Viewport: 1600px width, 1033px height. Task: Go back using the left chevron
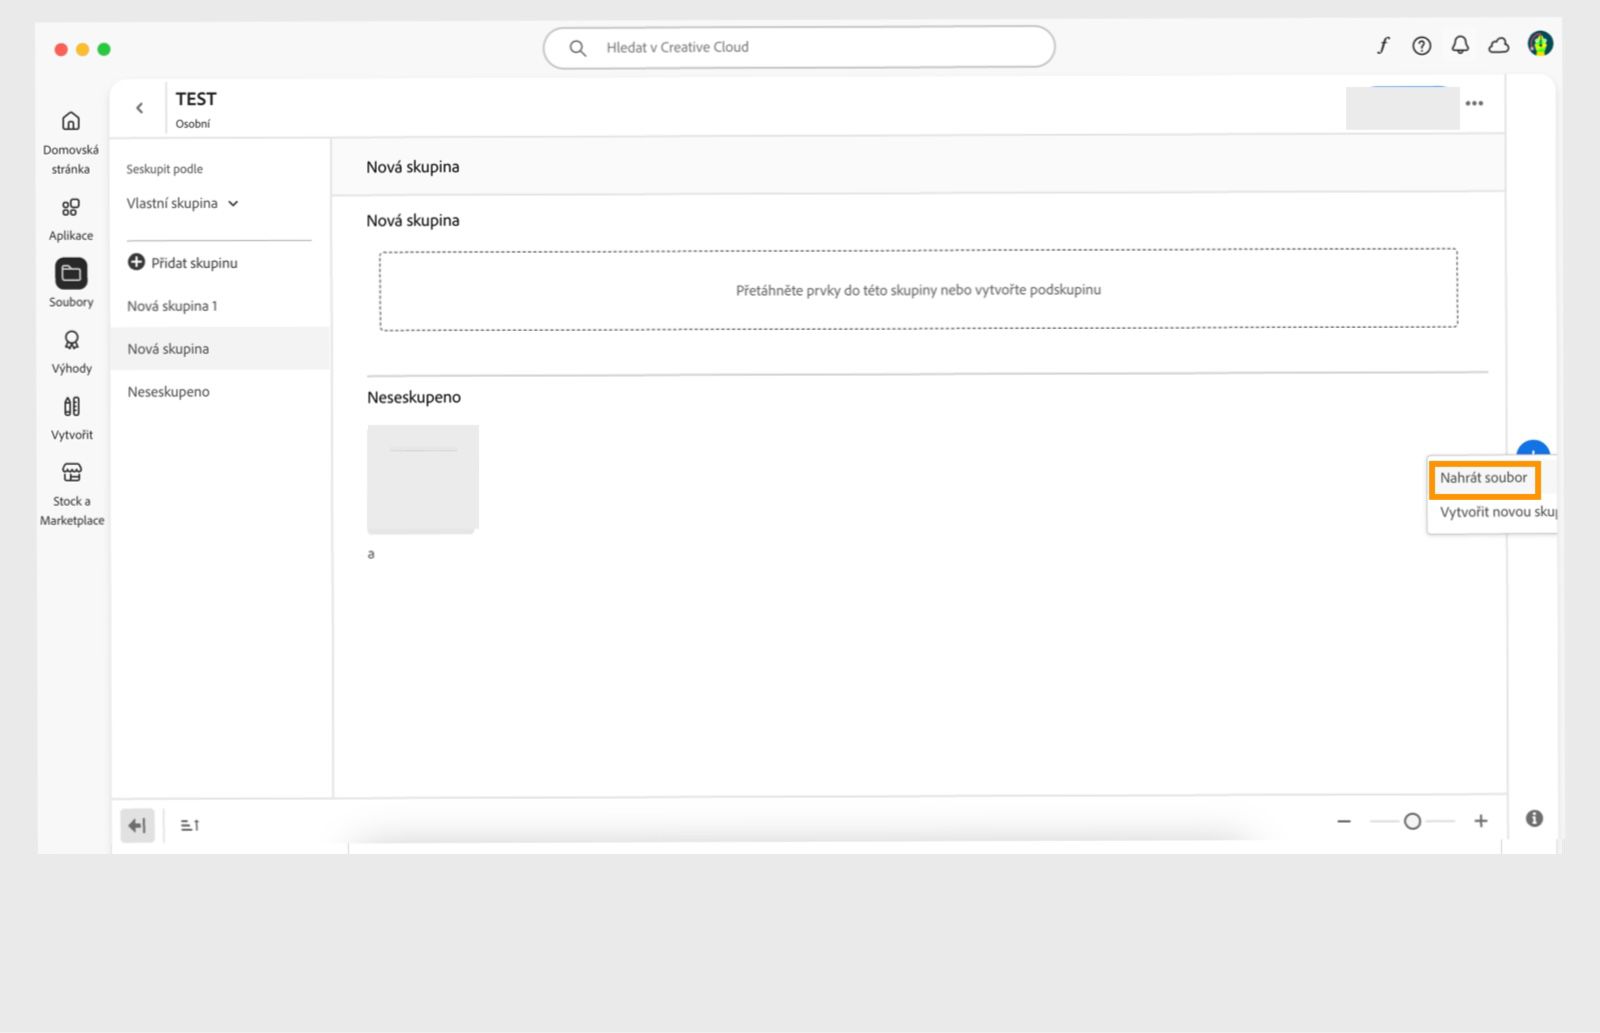tap(139, 108)
